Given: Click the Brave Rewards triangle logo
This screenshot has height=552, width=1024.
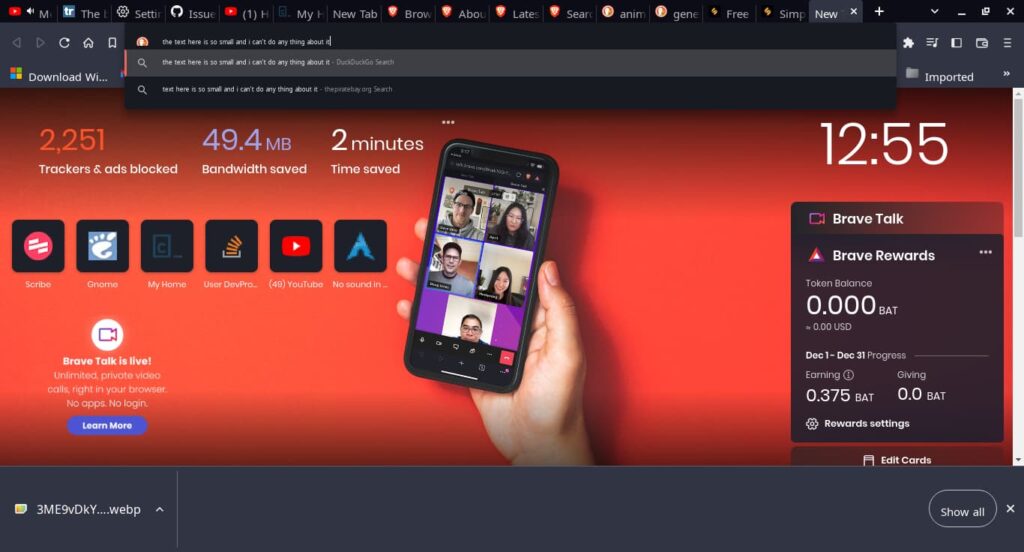Looking at the screenshot, I should [x=816, y=255].
